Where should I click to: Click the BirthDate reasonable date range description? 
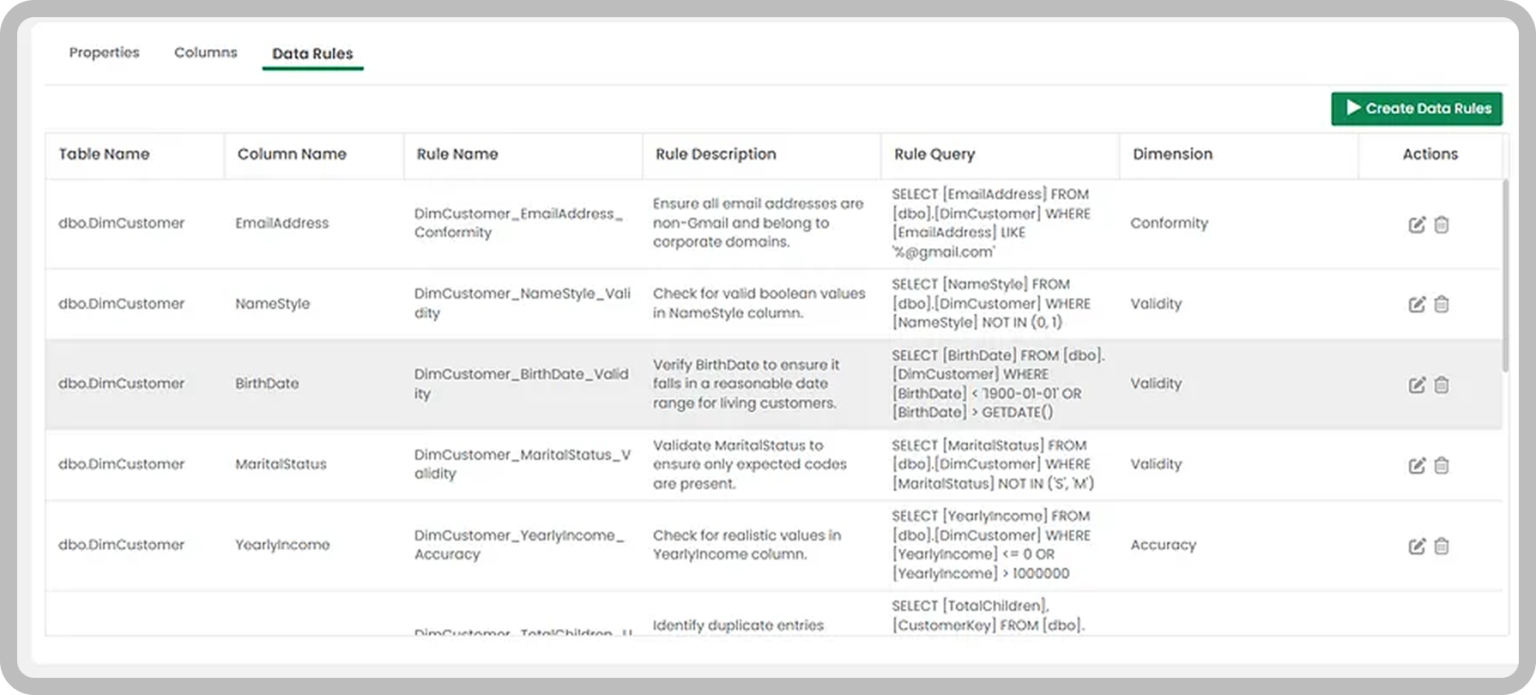click(746, 384)
